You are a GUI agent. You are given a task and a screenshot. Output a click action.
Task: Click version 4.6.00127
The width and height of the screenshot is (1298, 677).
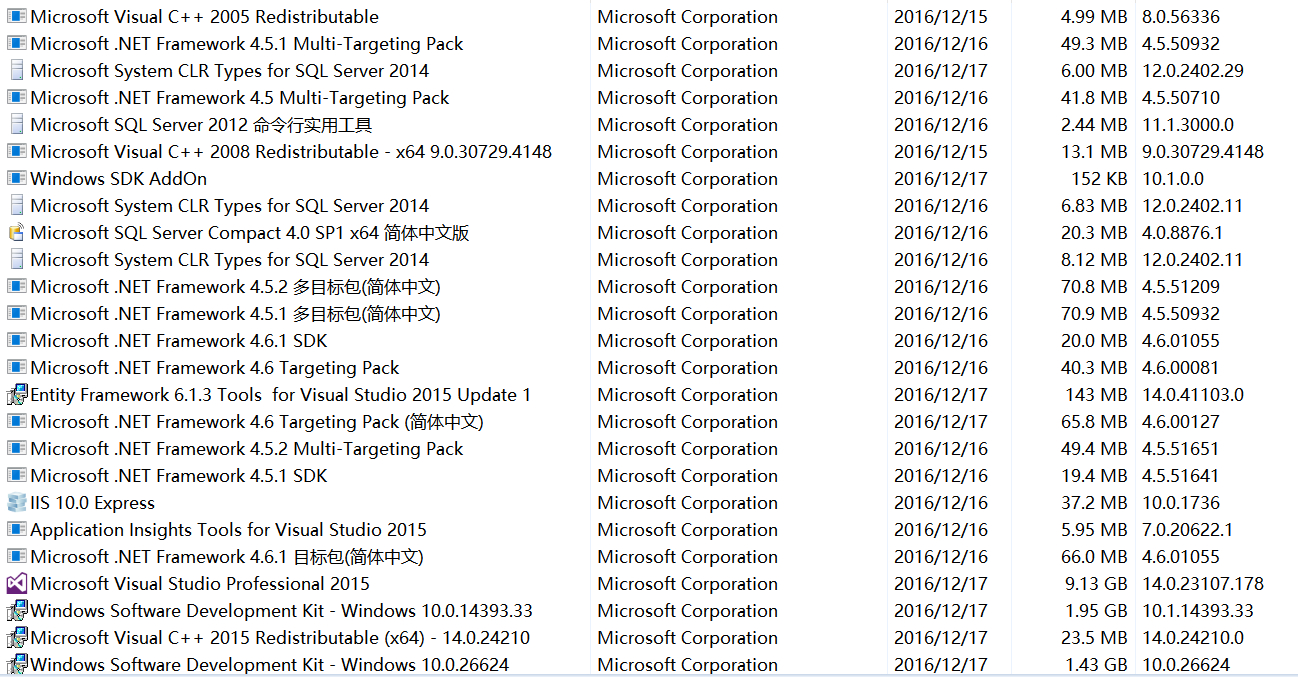point(1181,422)
